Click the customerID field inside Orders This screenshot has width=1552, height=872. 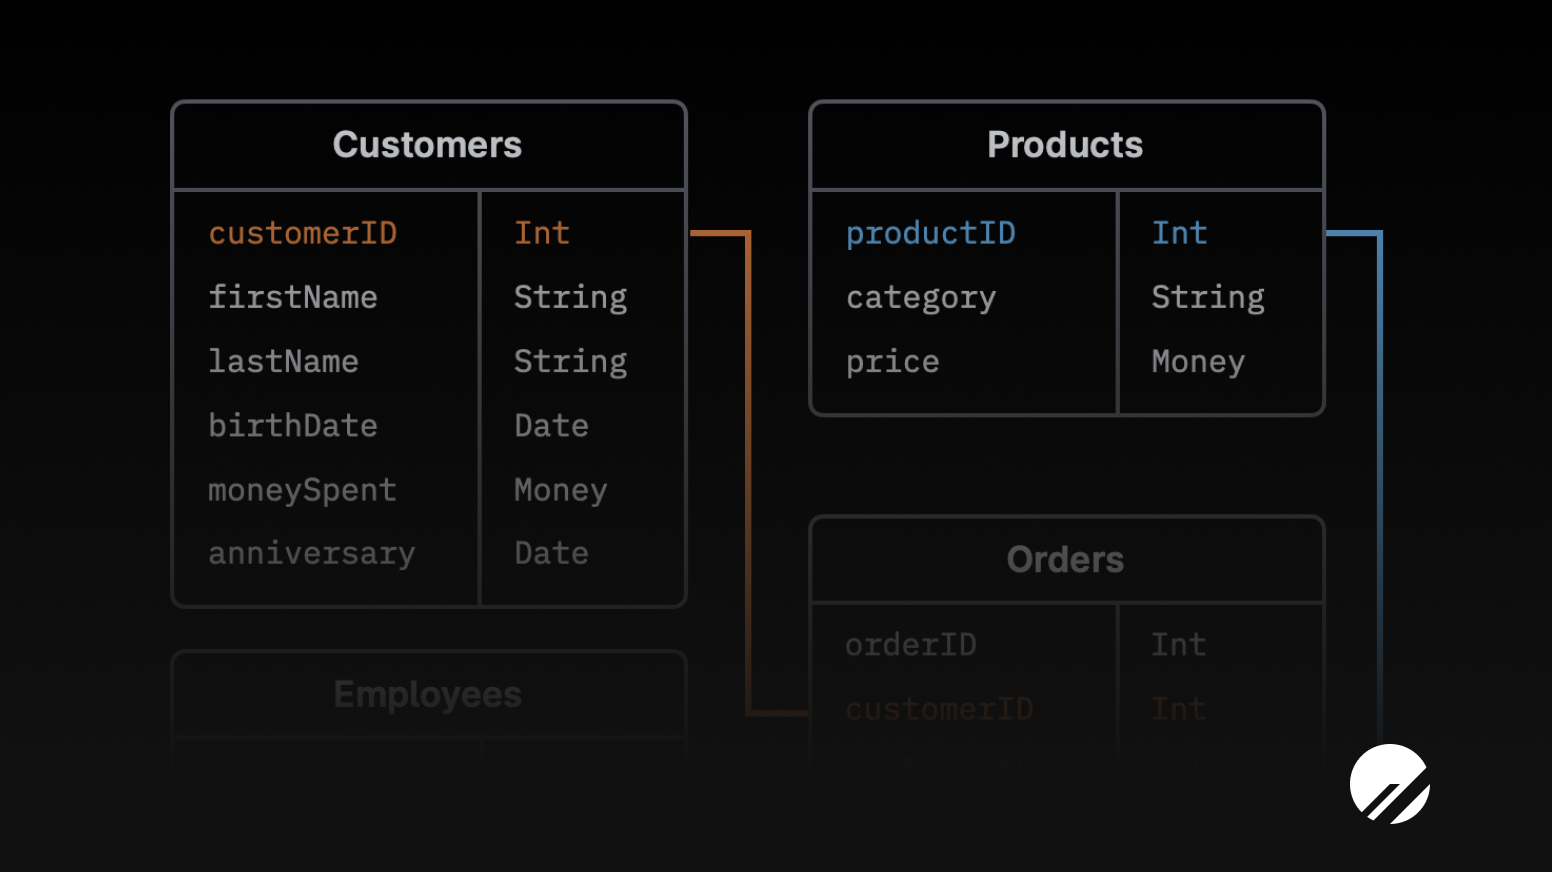pyautogui.click(x=938, y=709)
